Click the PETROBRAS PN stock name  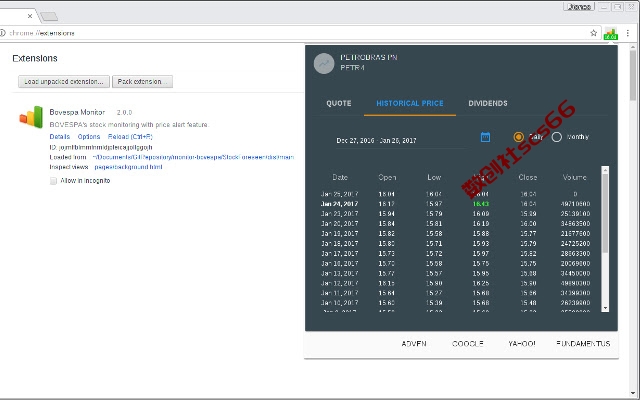tap(369, 58)
